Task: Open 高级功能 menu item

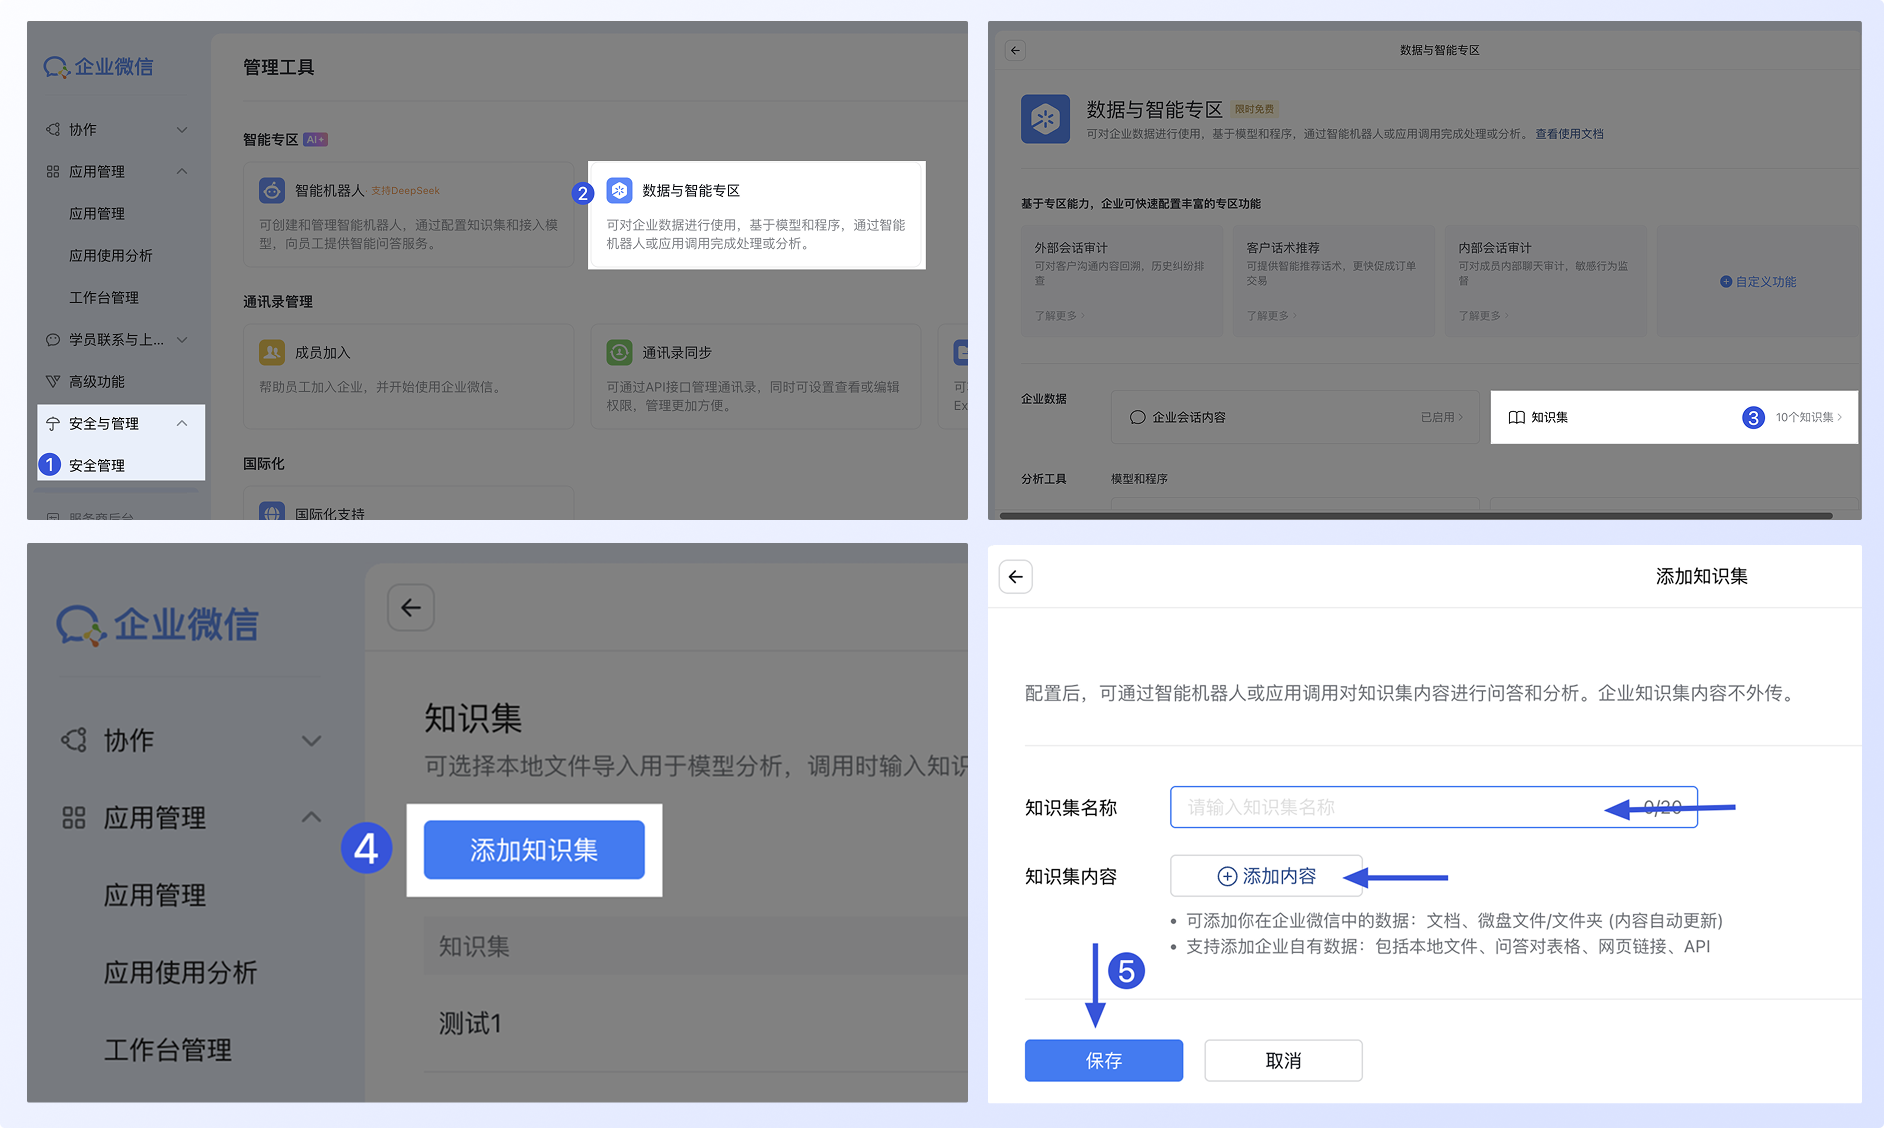Action: [97, 381]
